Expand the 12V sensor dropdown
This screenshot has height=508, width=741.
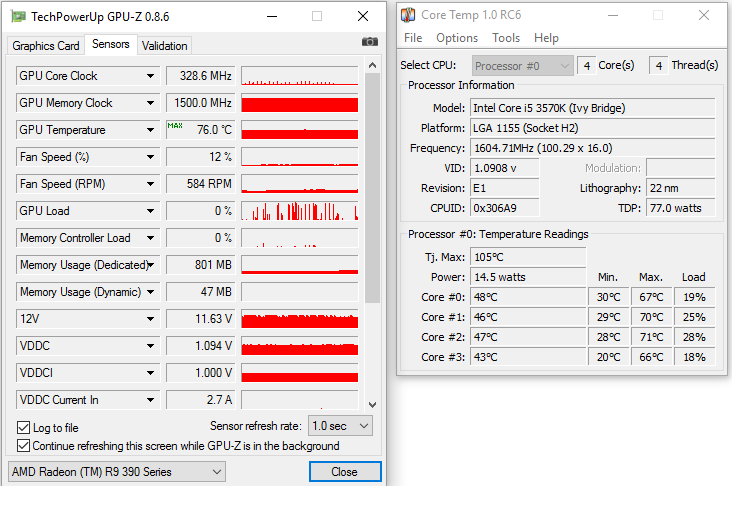[150, 319]
